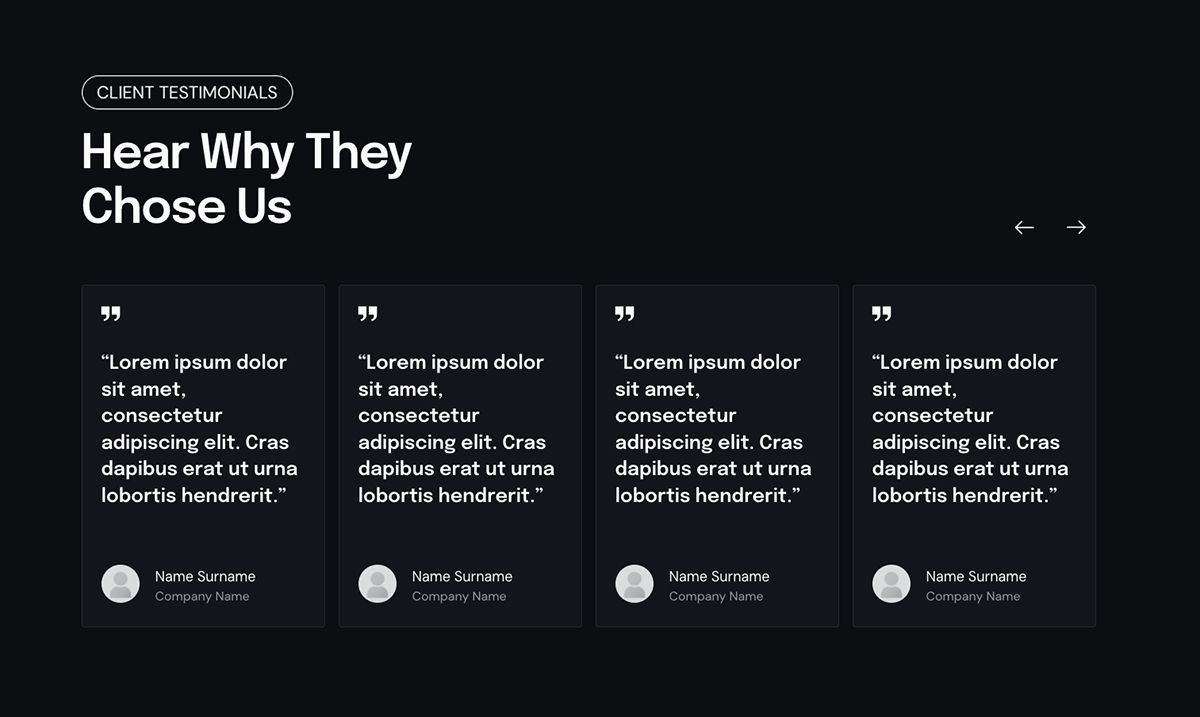Click Name Surname in the first card
The width and height of the screenshot is (1200, 717).
pos(205,576)
